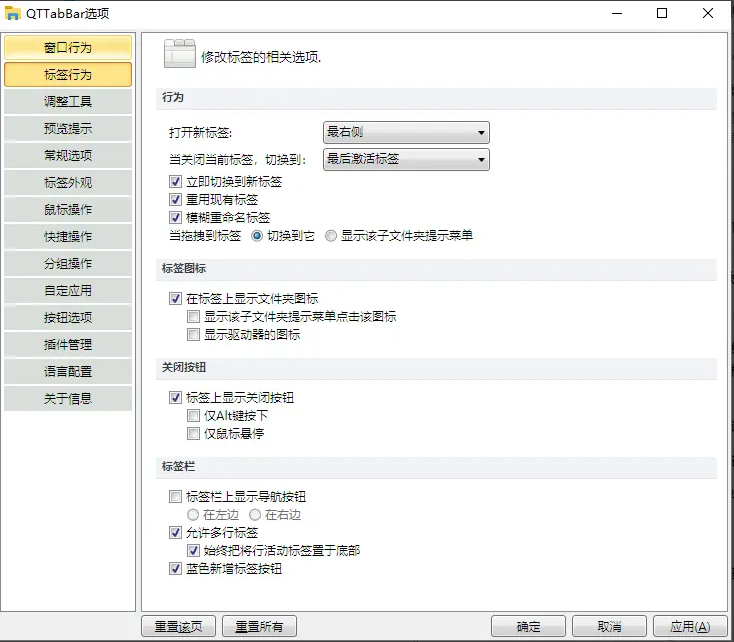Toggle 模糊重命名标签 checkbox
734x642 pixels.
click(176, 217)
